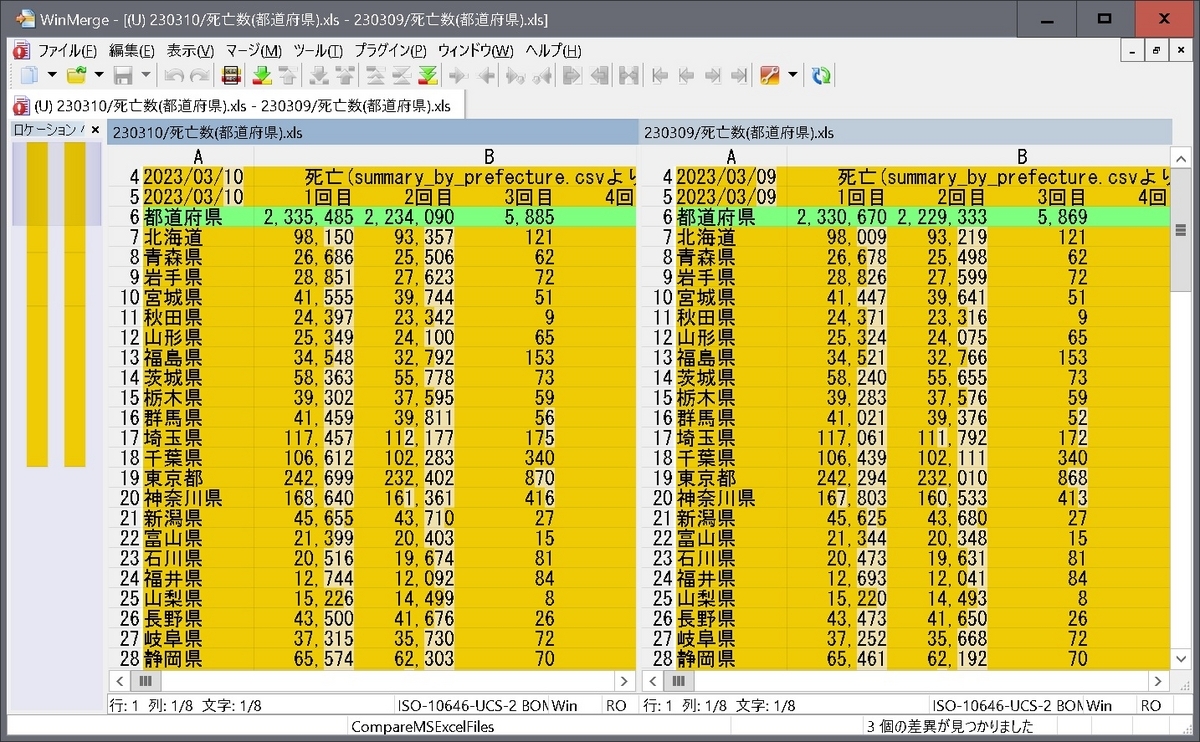
Task: Click the Redo toolbar icon
Action: [200, 75]
